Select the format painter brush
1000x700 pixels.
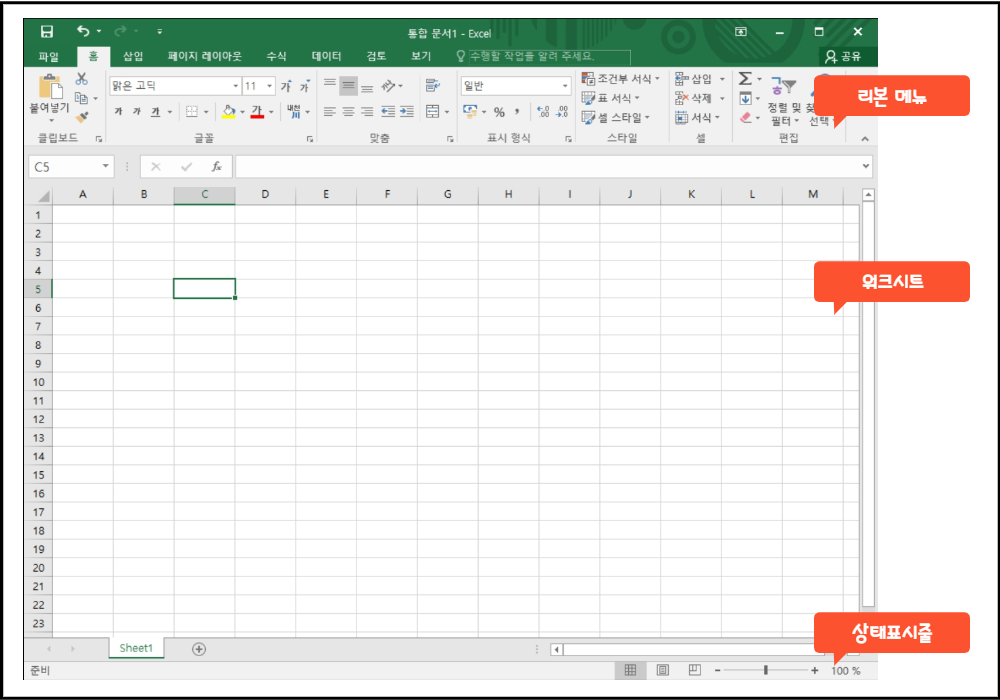[82, 117]
